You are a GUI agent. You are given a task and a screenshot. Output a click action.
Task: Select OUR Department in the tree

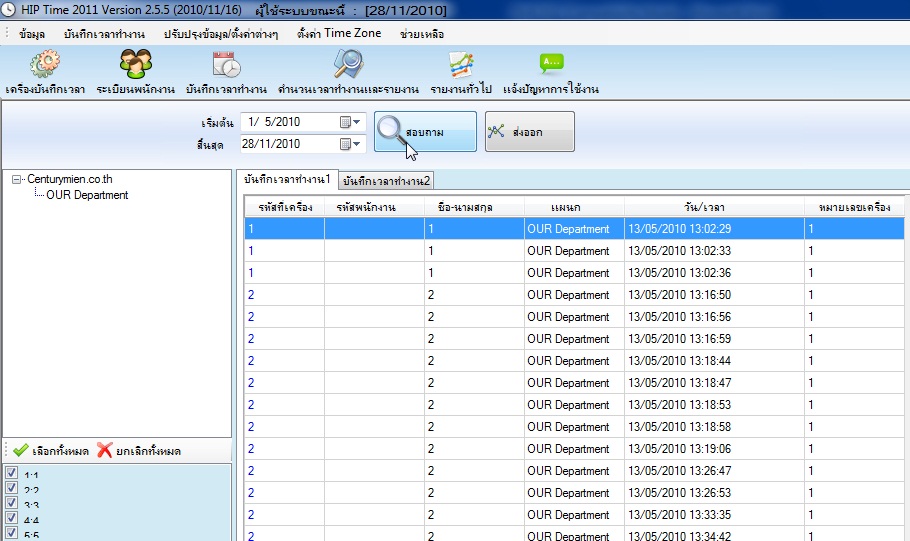click(87, 195)
